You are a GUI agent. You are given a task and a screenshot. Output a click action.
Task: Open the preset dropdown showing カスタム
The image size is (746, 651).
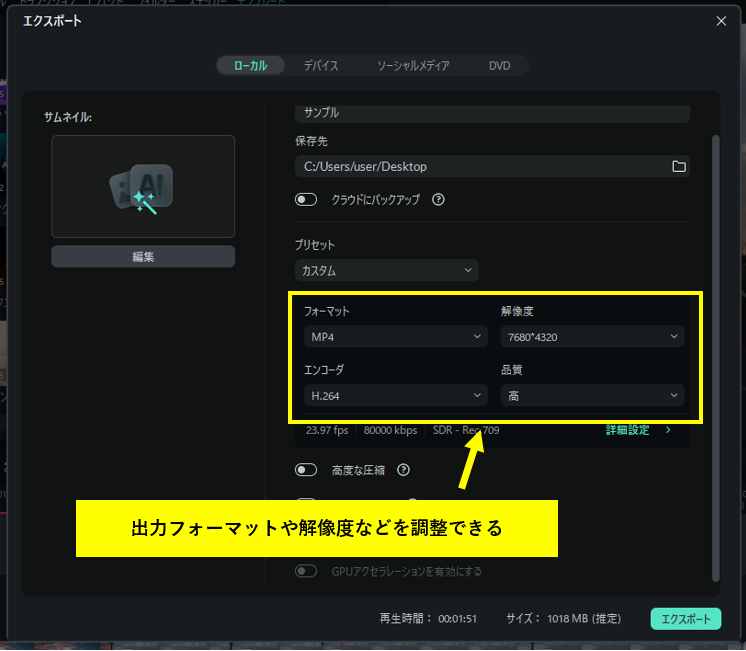coord(386,270)
